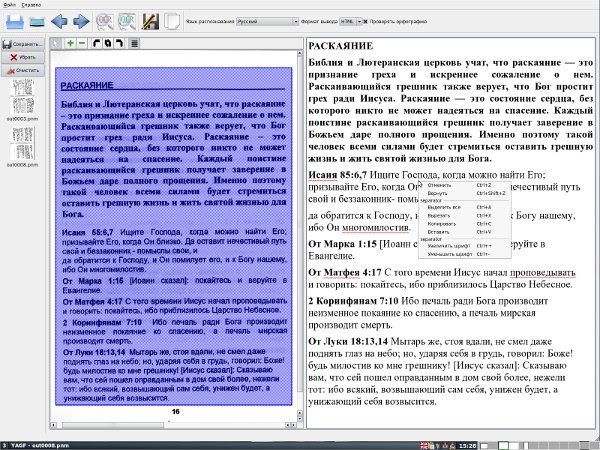Choose Отменить in context menu
600x450 pixels.
pos(465,185)
